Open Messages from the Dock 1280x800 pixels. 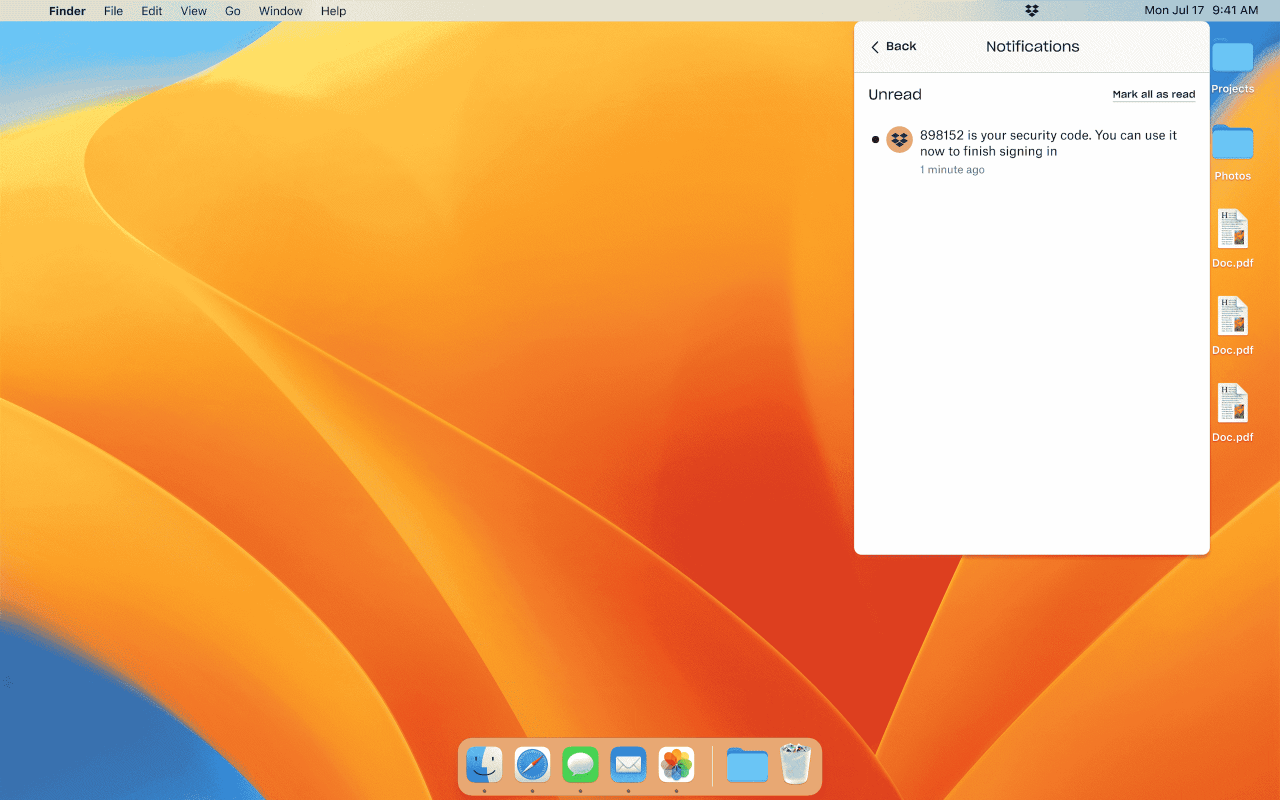[580, 765]
